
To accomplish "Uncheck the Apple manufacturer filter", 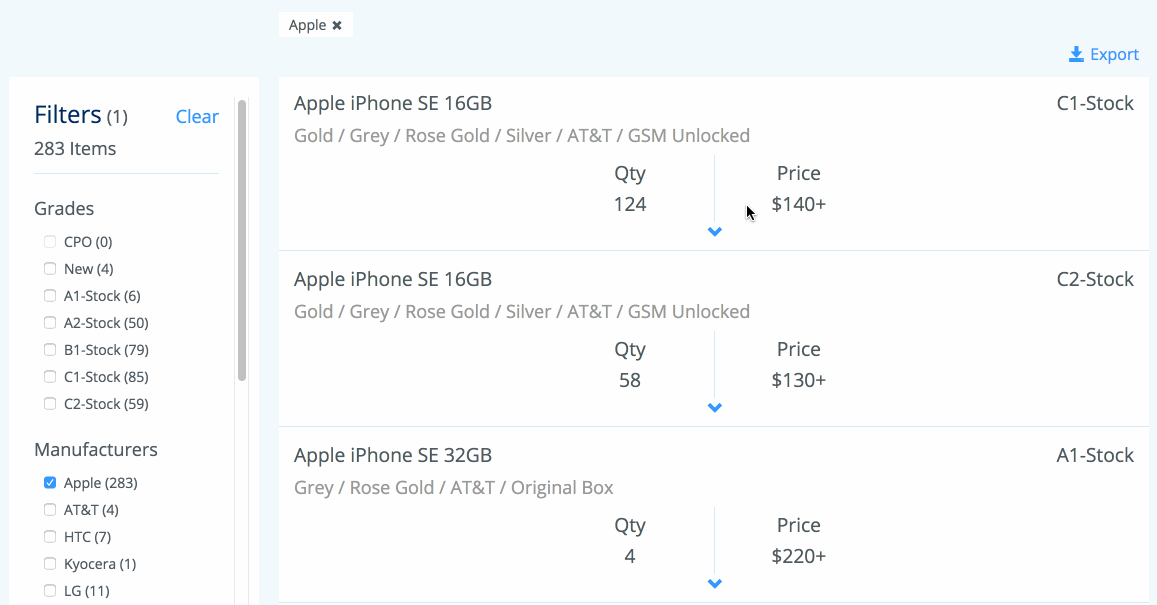I will (50, 483).
